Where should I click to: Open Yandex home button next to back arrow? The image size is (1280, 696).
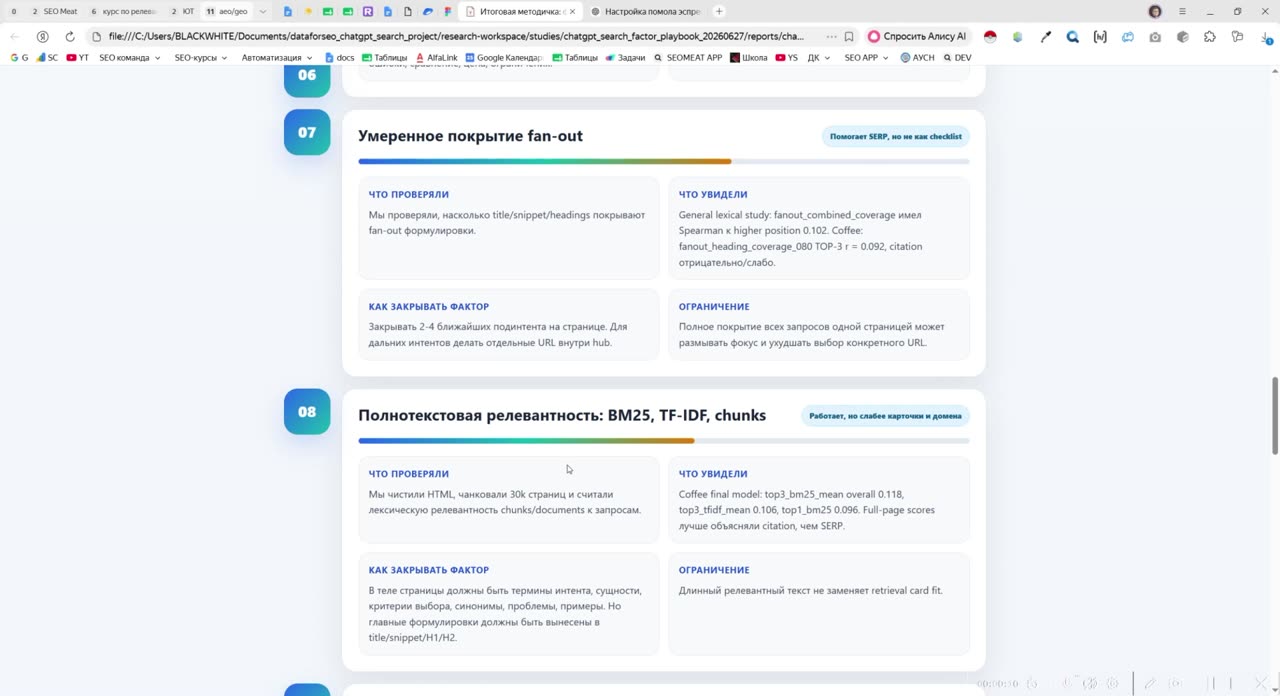(42, 36)
